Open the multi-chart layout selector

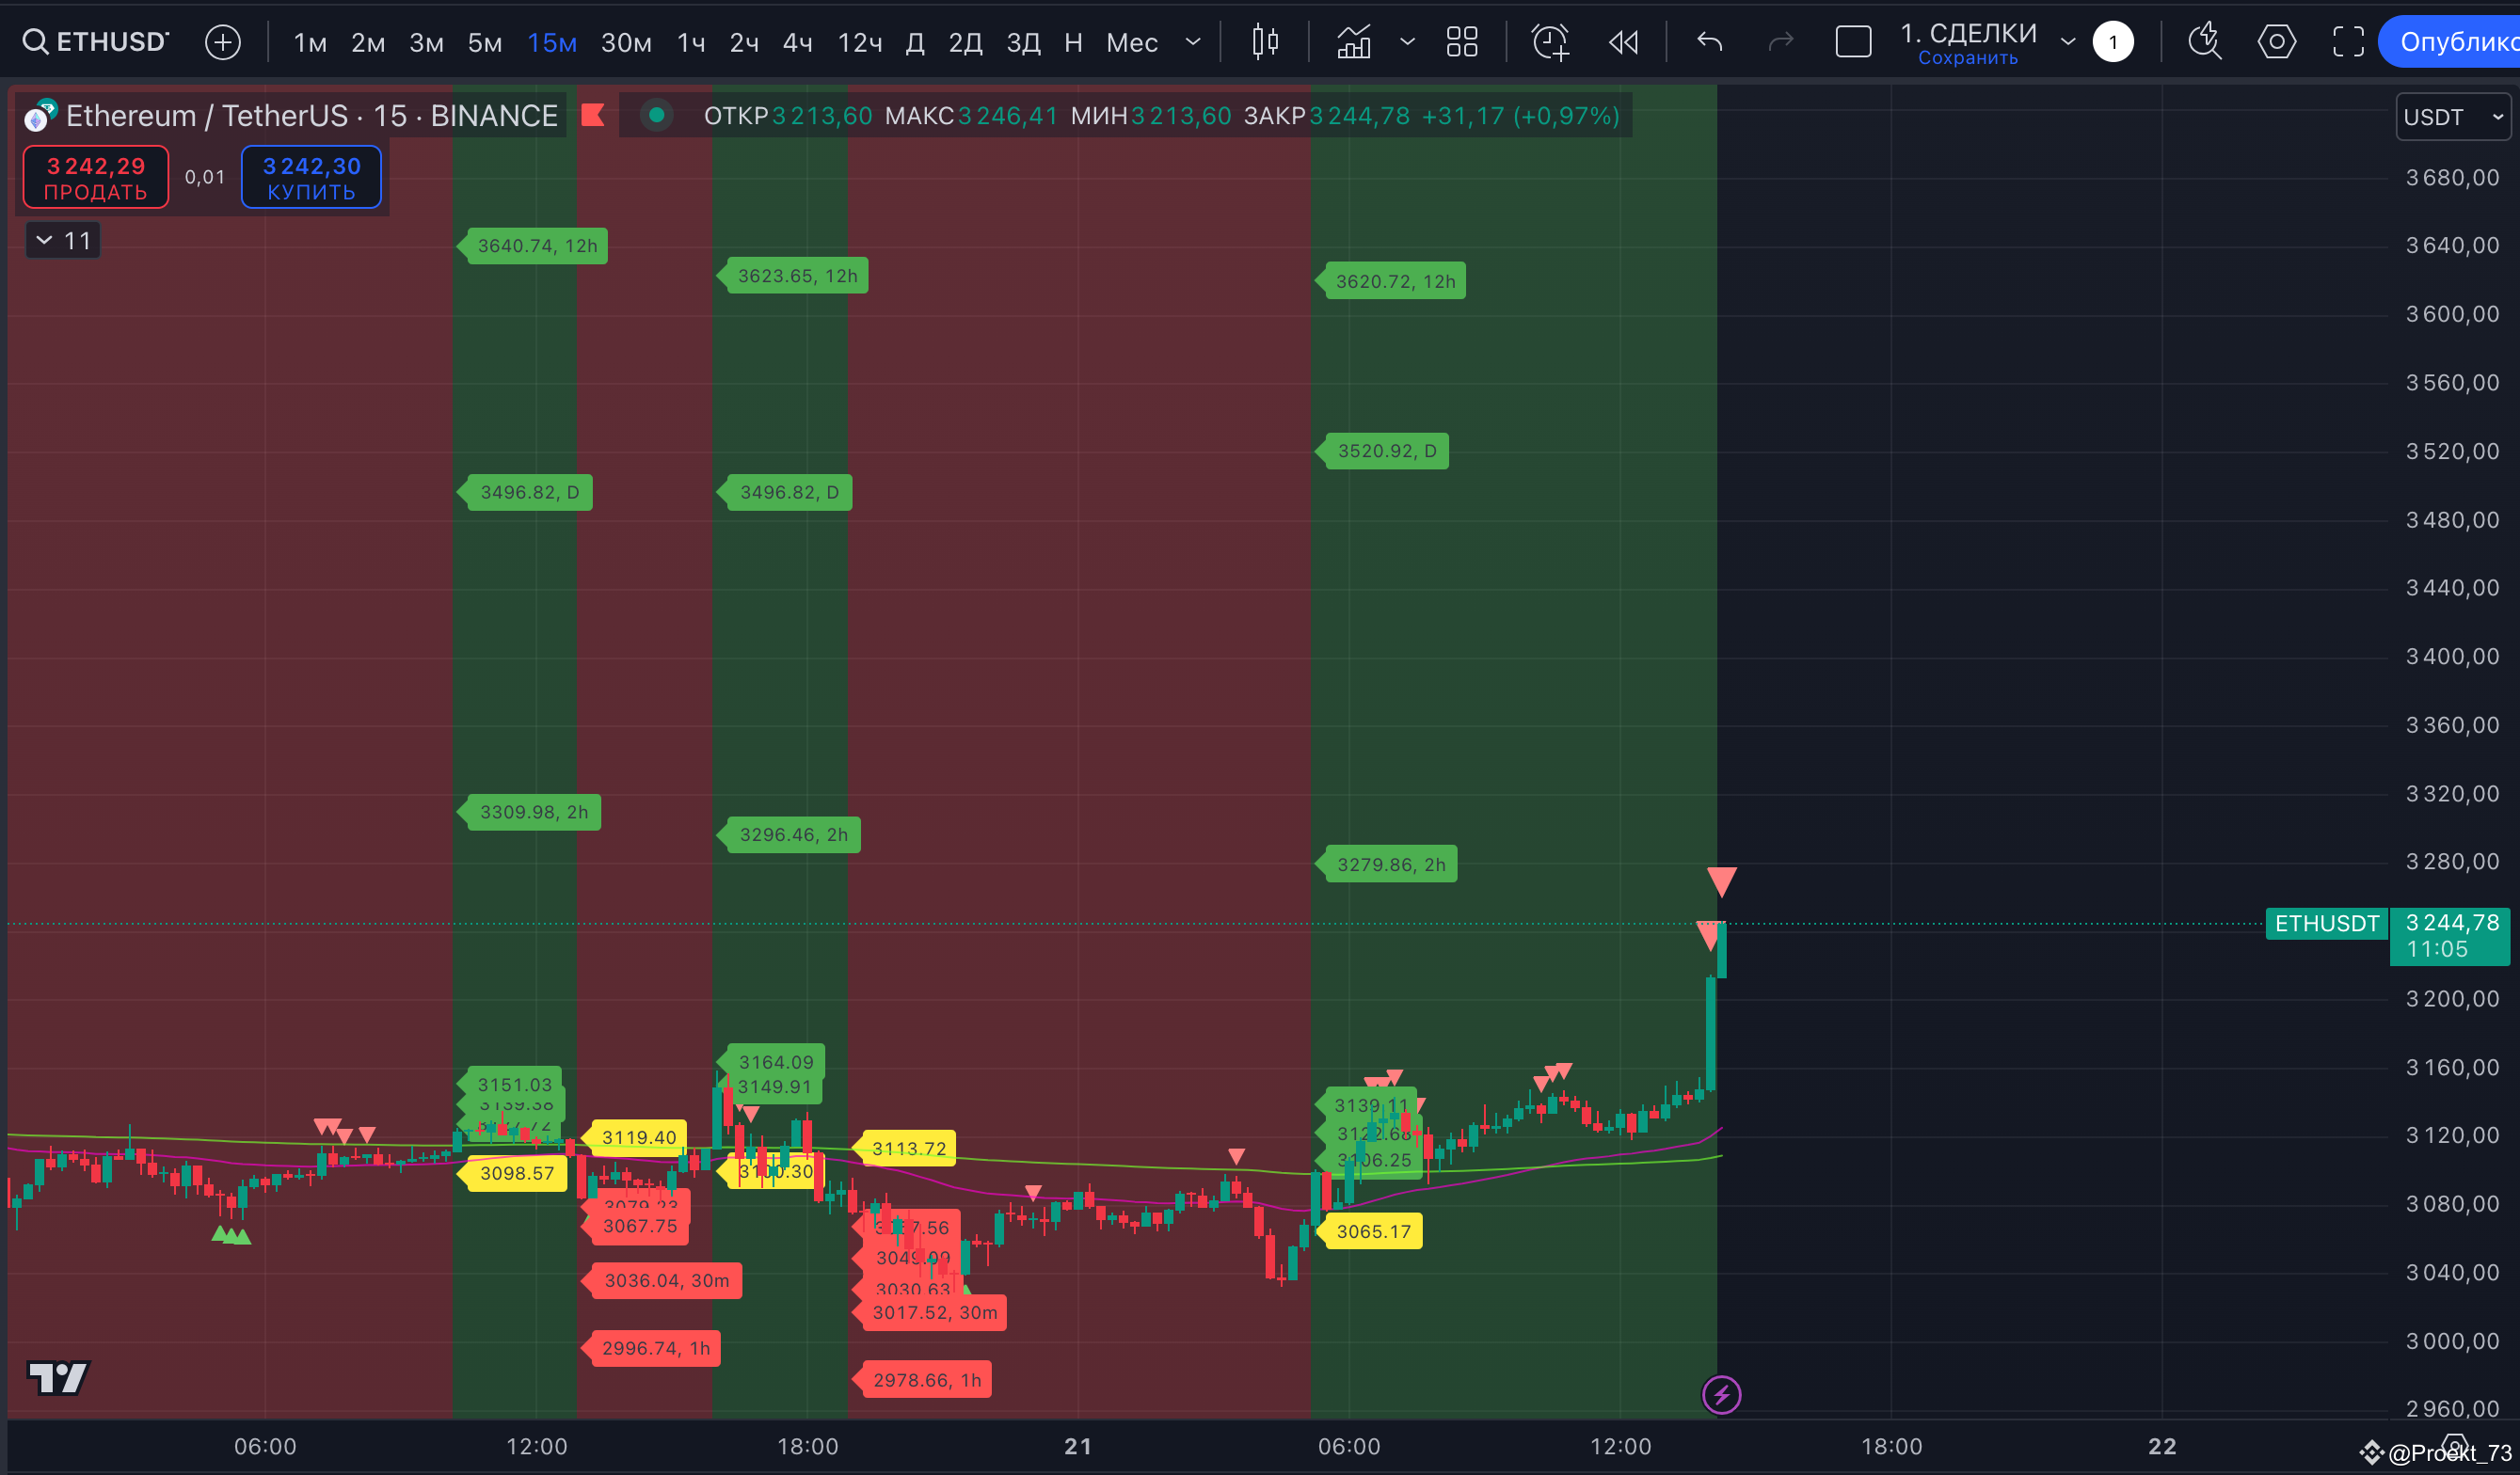[1461, 42]
